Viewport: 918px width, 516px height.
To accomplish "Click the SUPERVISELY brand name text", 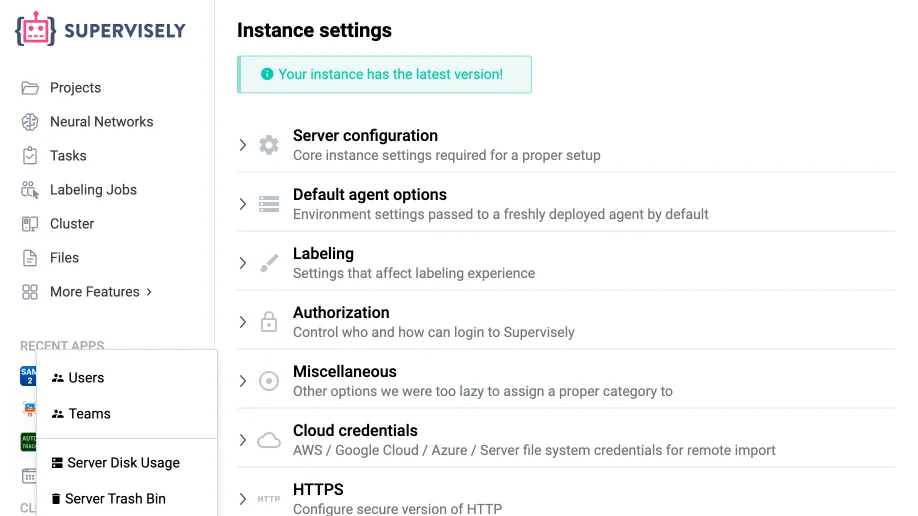I will pos(125,30).
